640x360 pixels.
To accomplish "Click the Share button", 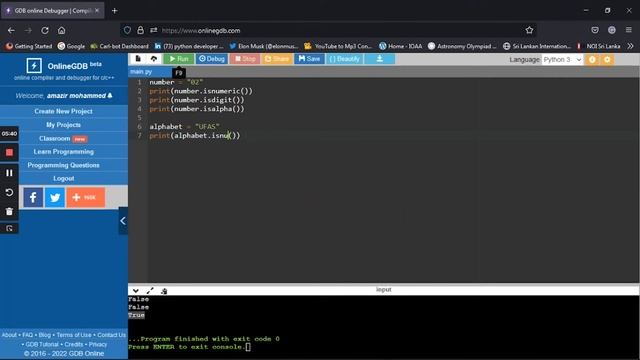I will pyautogui.click(x=277, y=59).
